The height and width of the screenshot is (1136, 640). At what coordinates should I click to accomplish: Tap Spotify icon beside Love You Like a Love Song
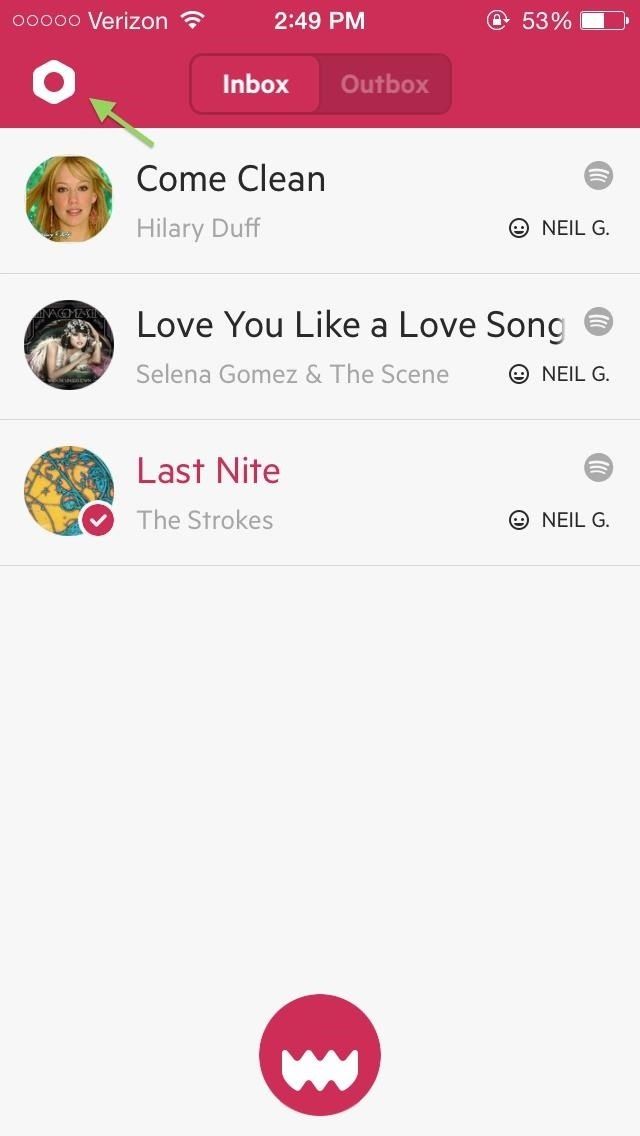click(x=598, y=322)
